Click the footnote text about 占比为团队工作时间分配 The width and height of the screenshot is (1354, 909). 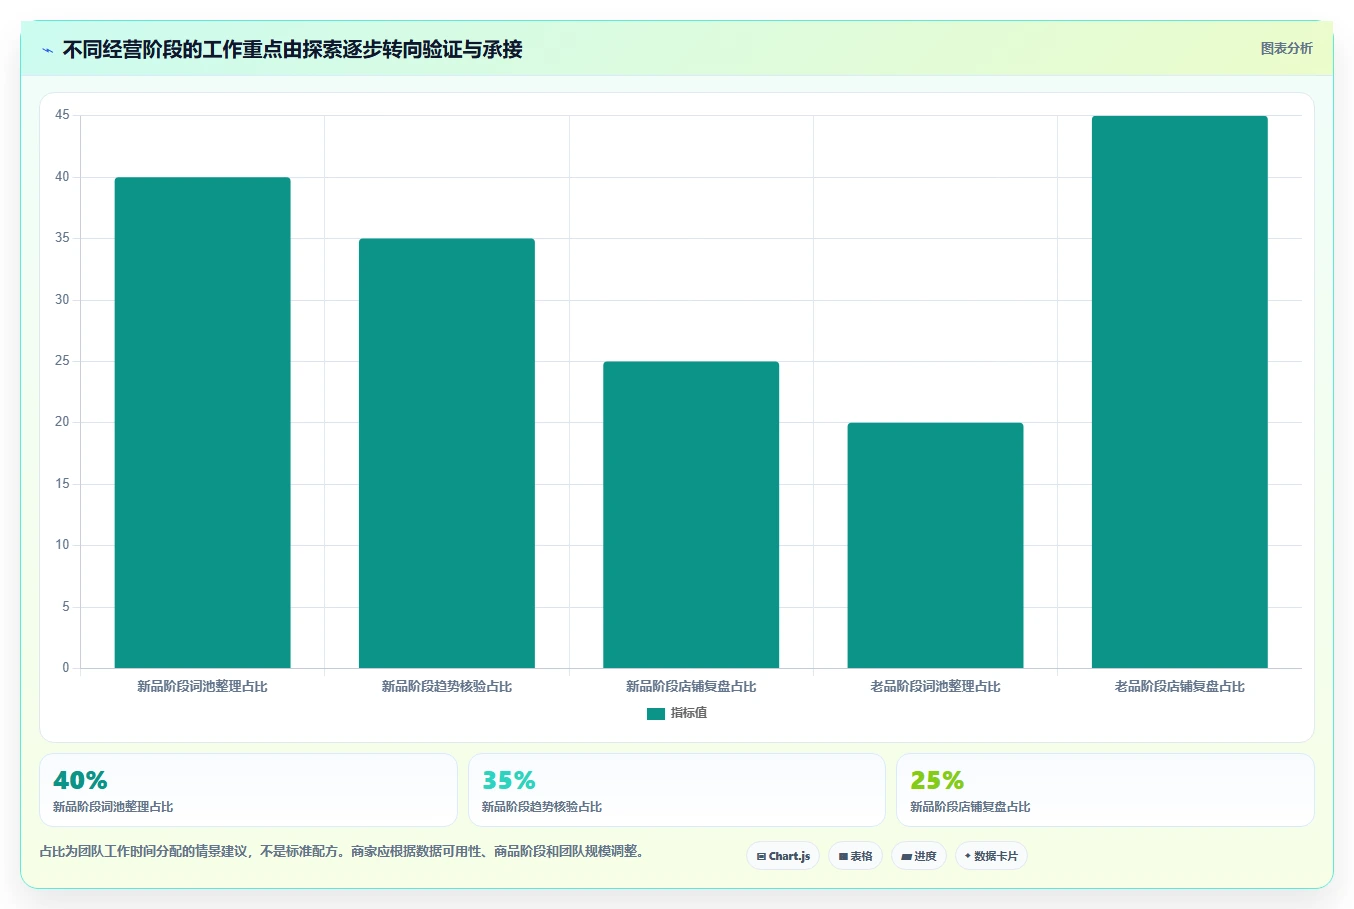point(345,851)
